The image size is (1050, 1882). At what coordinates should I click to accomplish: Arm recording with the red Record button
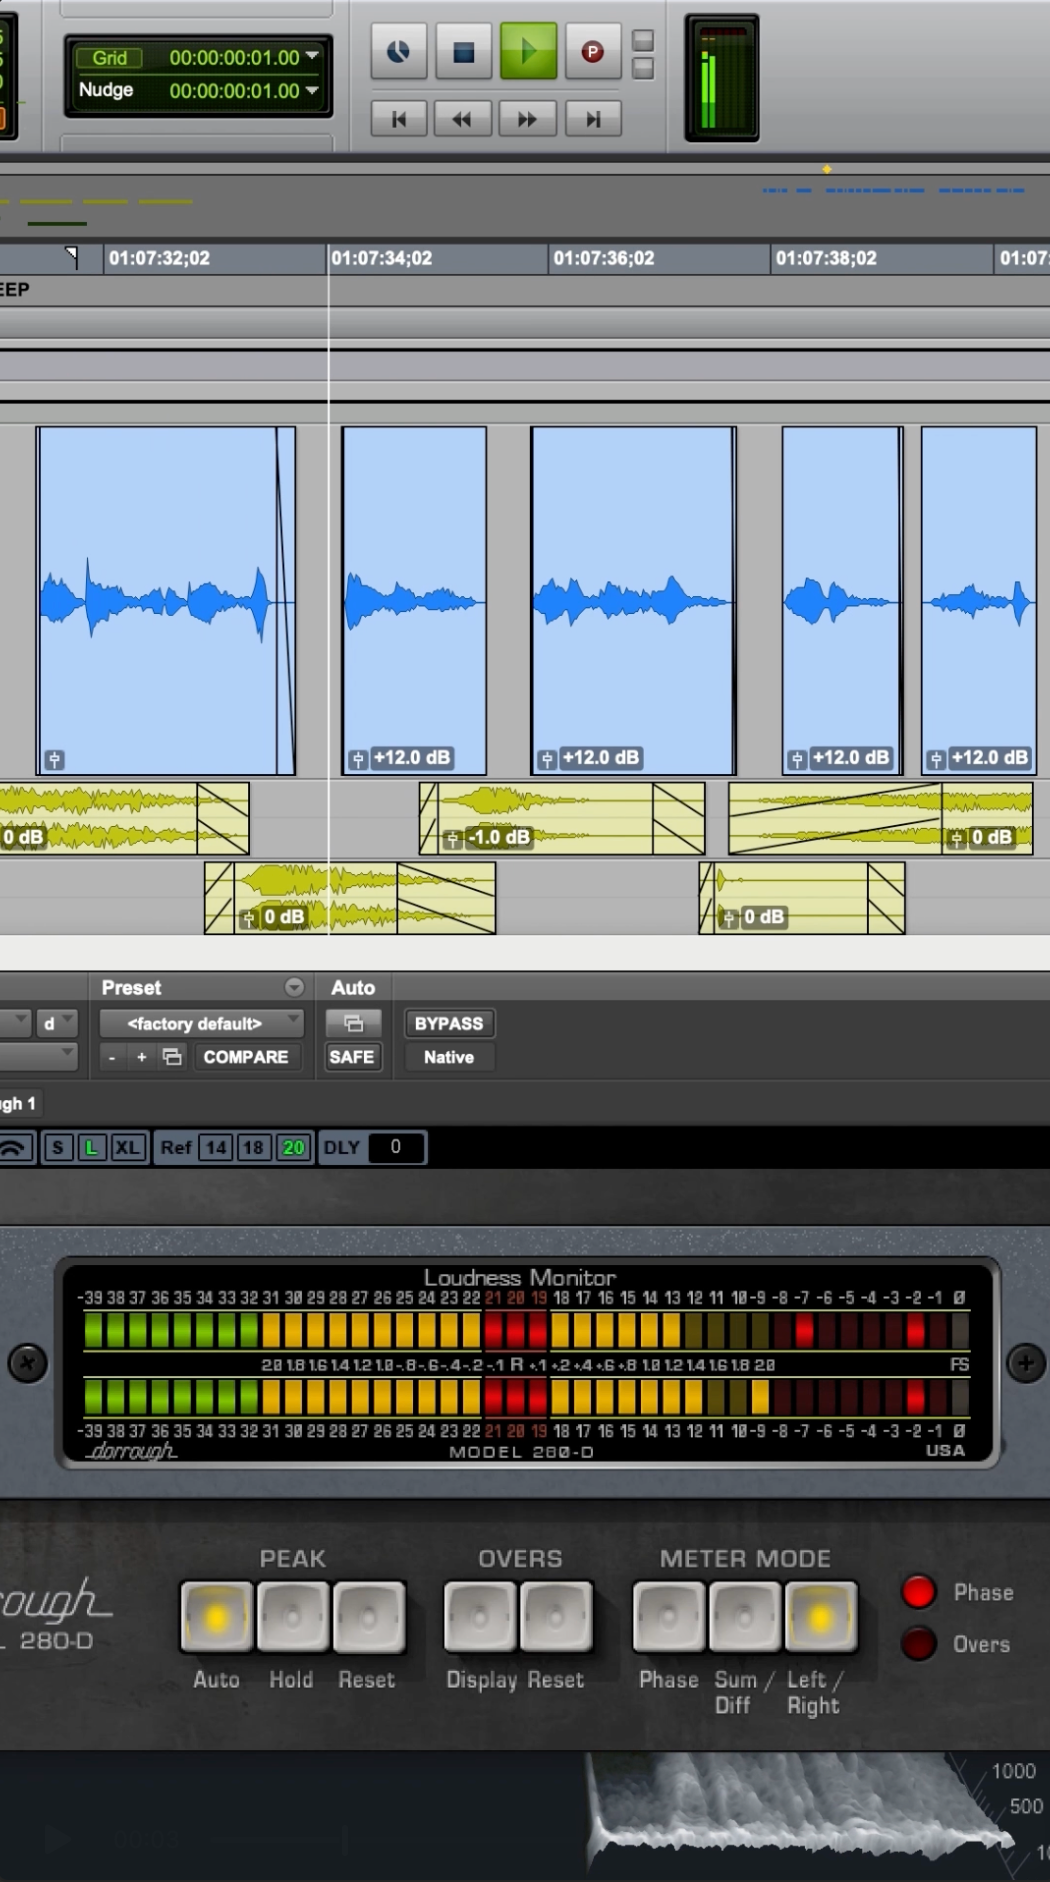(592, 51)
